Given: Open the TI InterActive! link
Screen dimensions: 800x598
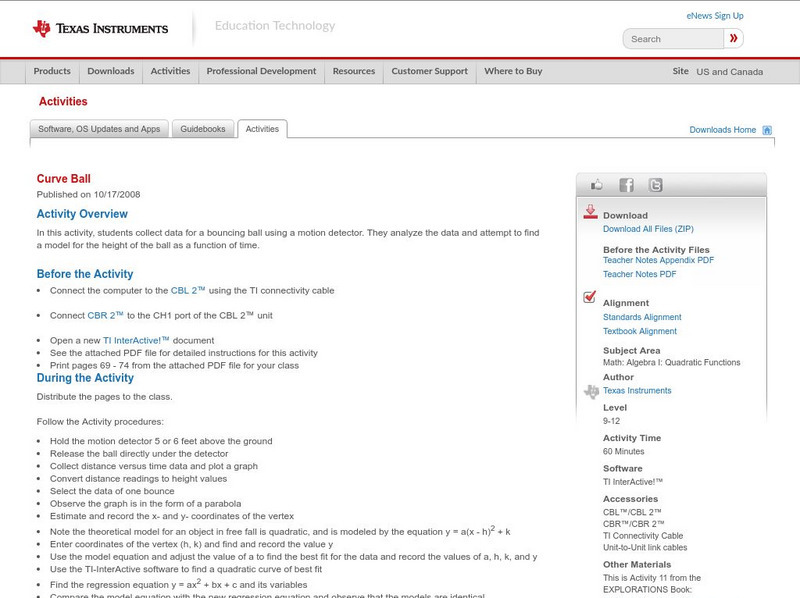Looking at the screenshot, I should point(136,340).
